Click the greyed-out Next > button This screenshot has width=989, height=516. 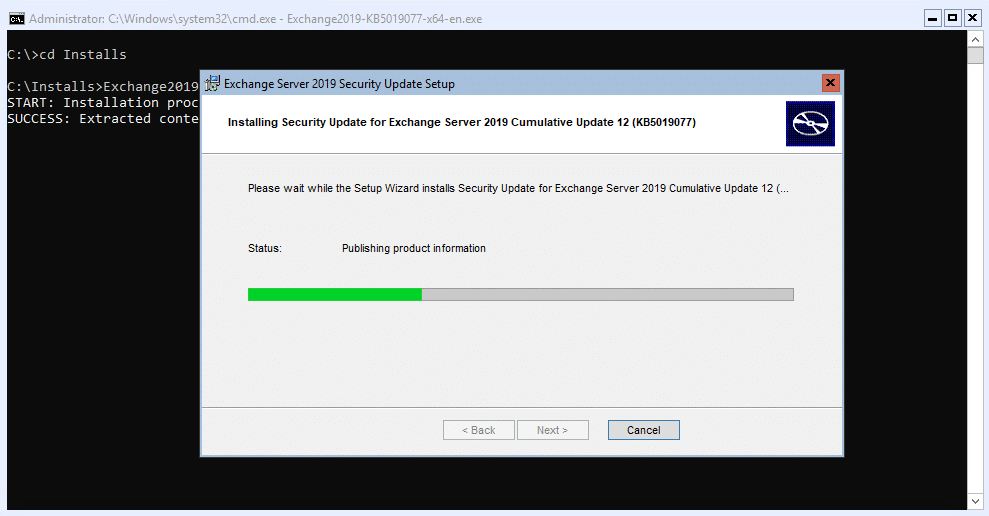(x=553, y=430)
